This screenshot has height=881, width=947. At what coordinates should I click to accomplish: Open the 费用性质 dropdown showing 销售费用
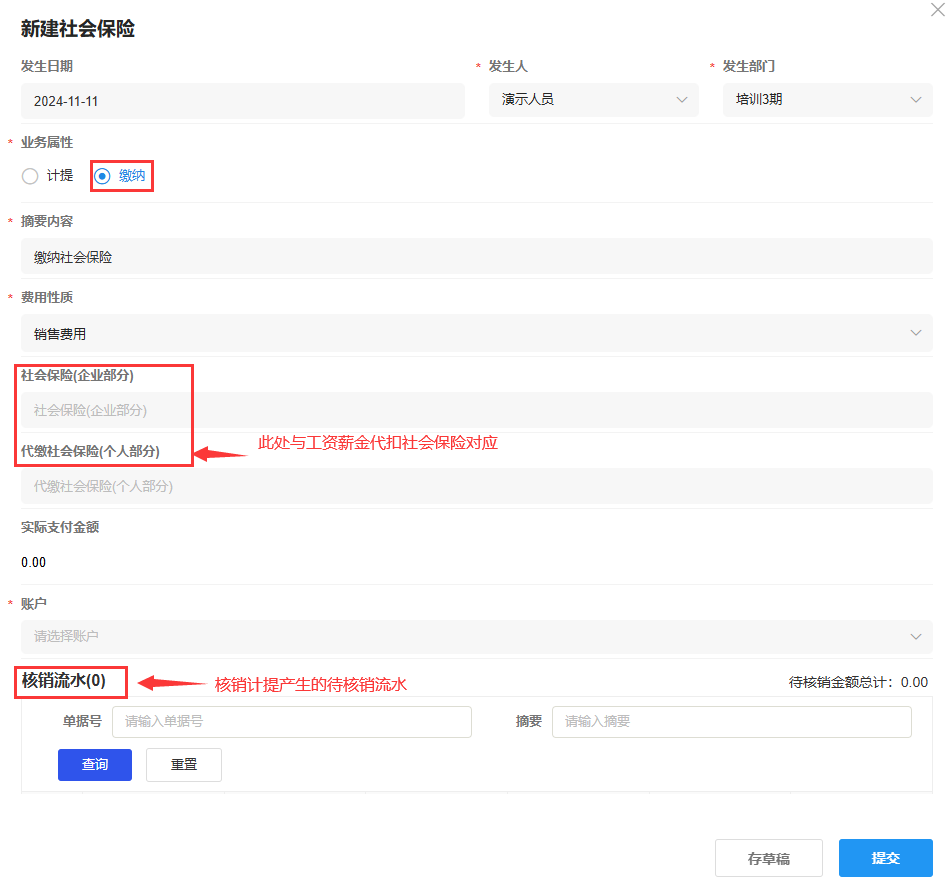tap(476, 333)
